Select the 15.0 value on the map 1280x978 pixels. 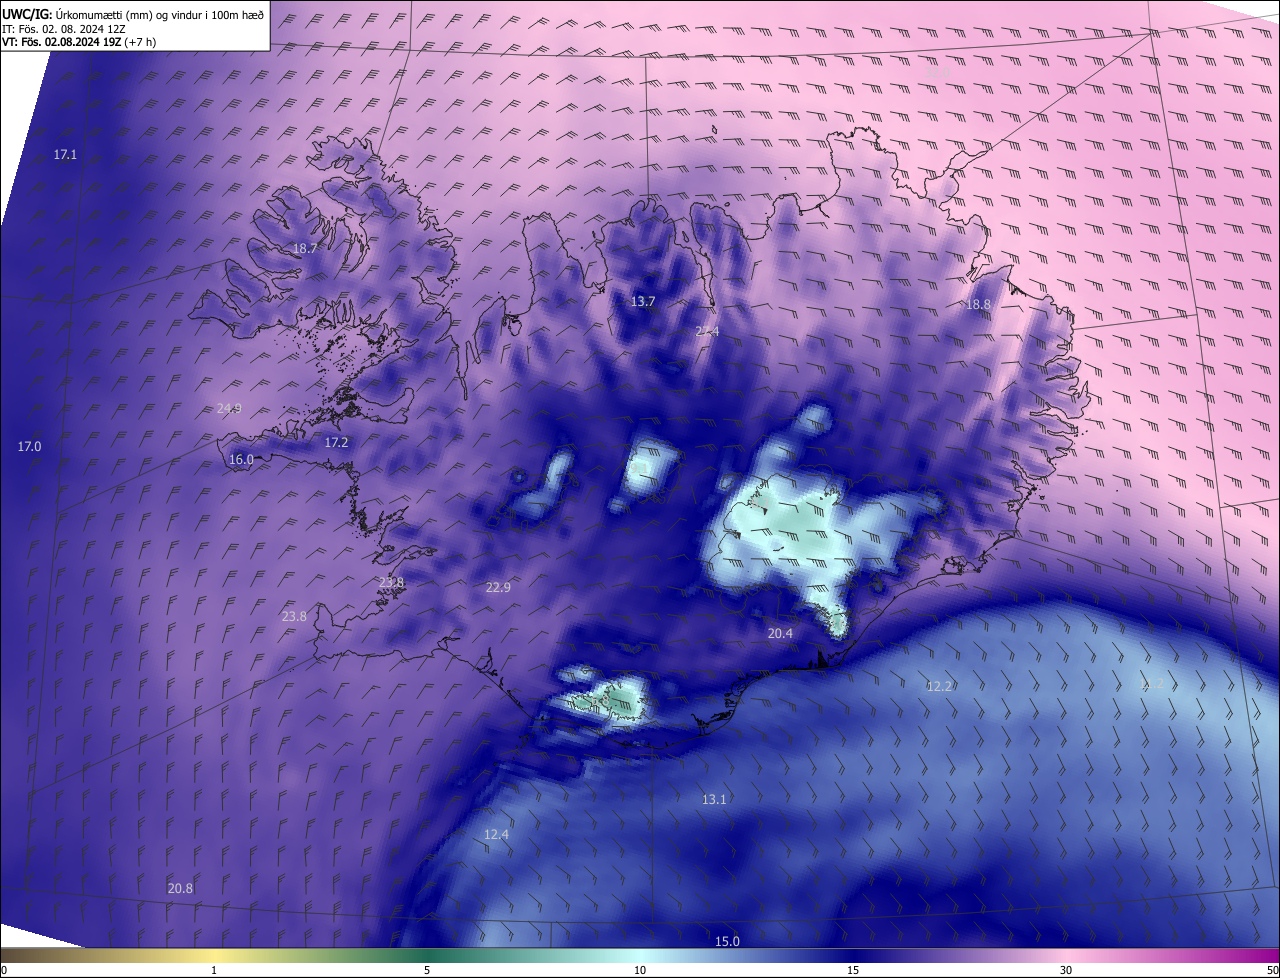click(x=727, y=941)
